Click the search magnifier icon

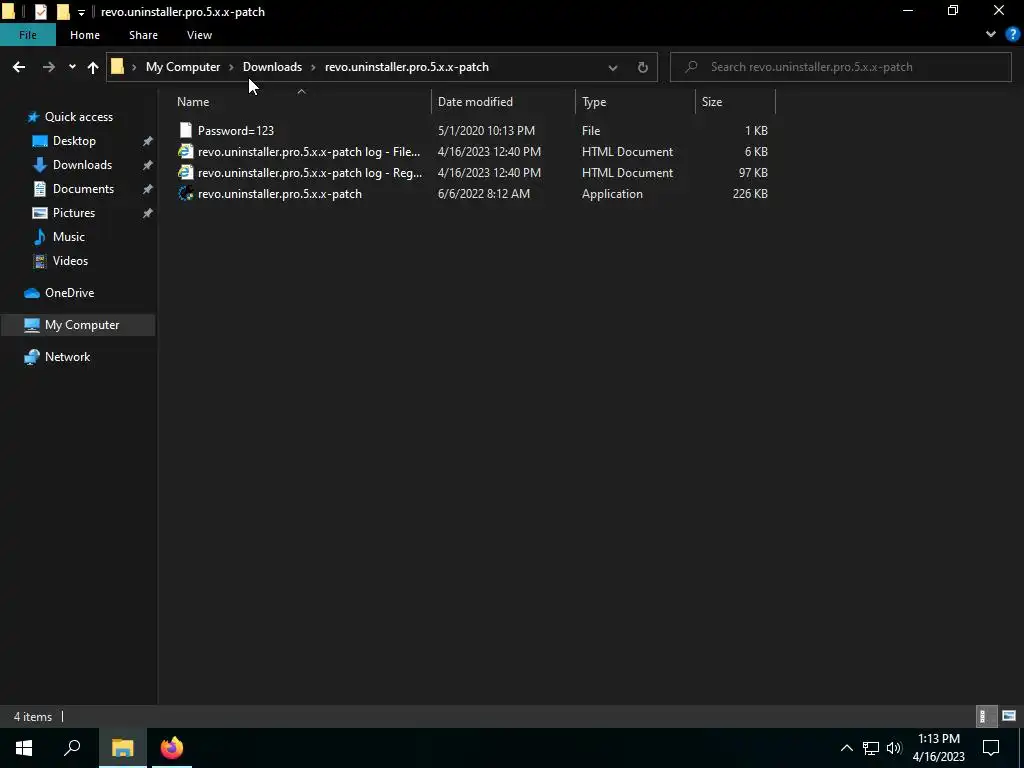[x=691, y=67]
